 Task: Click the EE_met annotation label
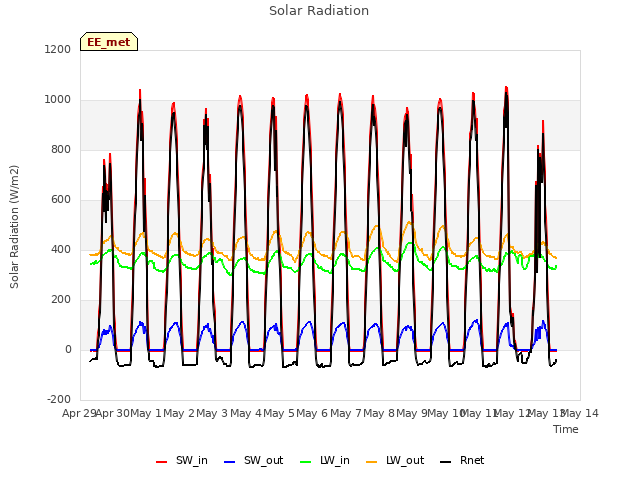pos(109,42)
